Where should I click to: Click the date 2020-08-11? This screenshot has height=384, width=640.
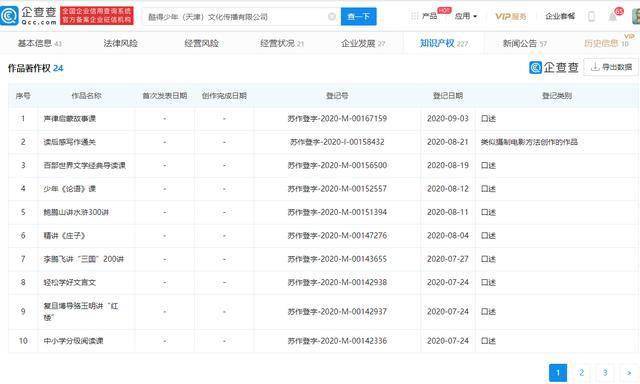(x=448, y=212)
